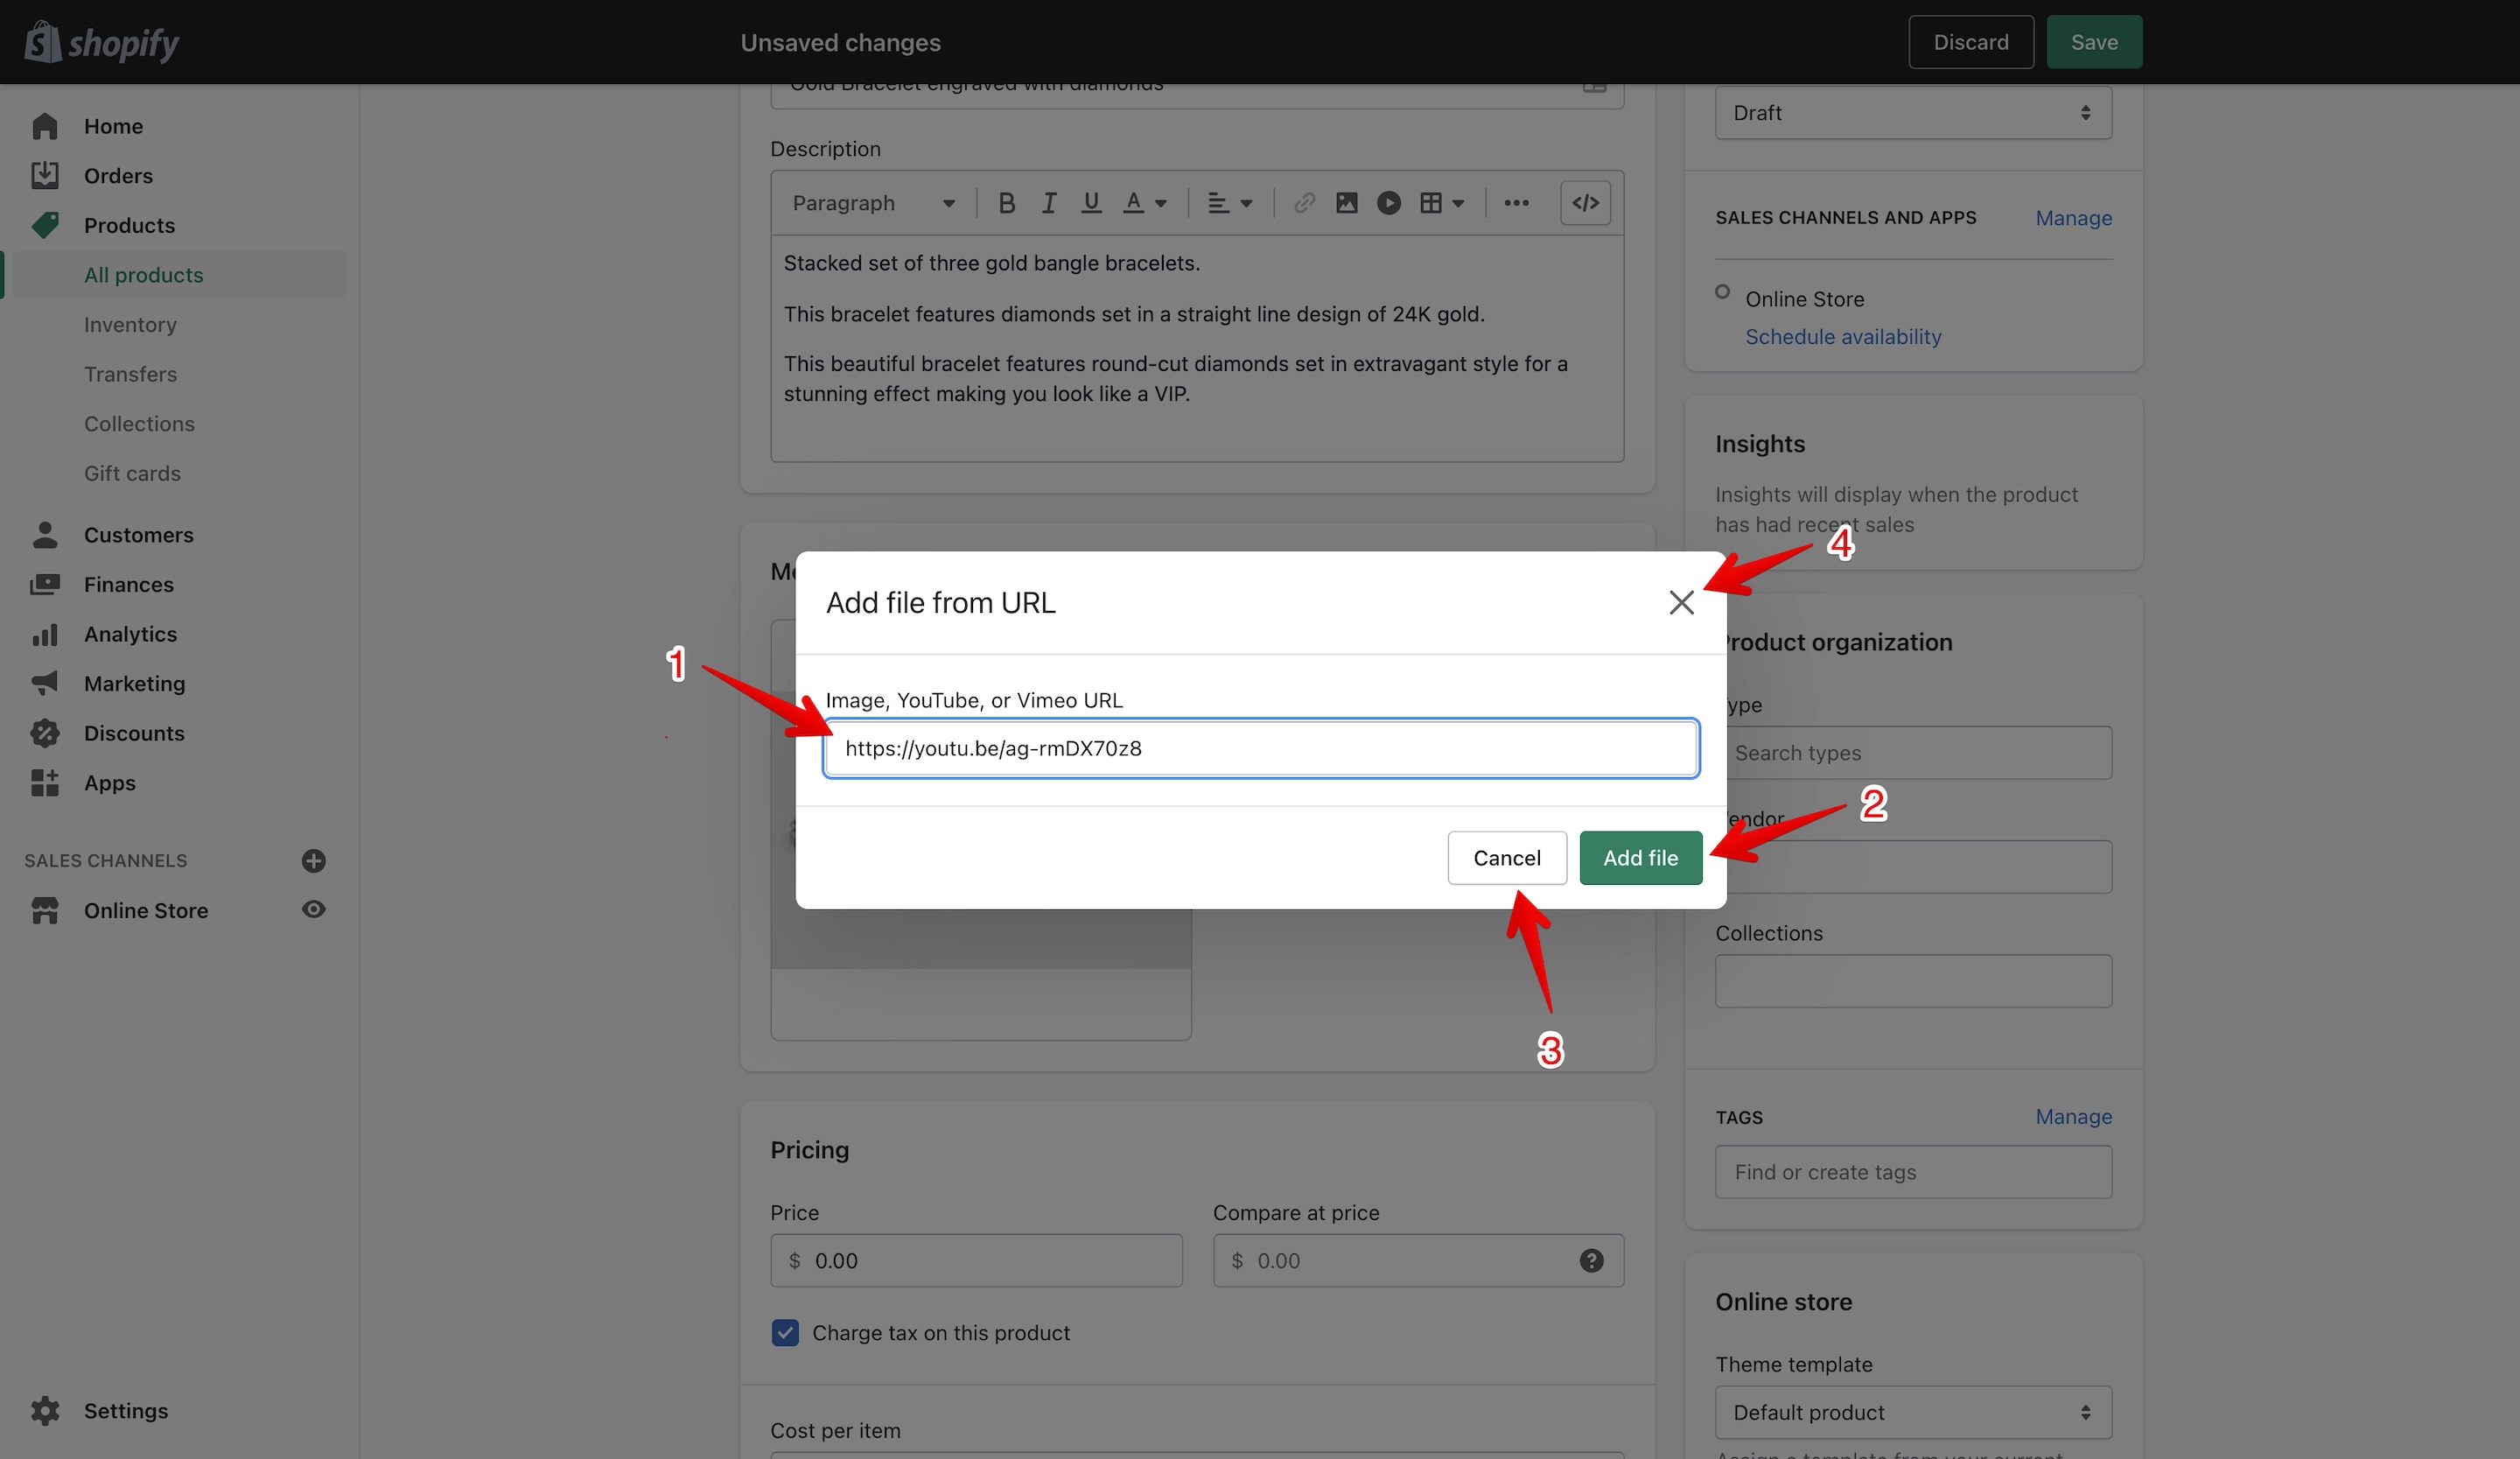
Task: Open the Search types field
Action: tap(1913, 753)
